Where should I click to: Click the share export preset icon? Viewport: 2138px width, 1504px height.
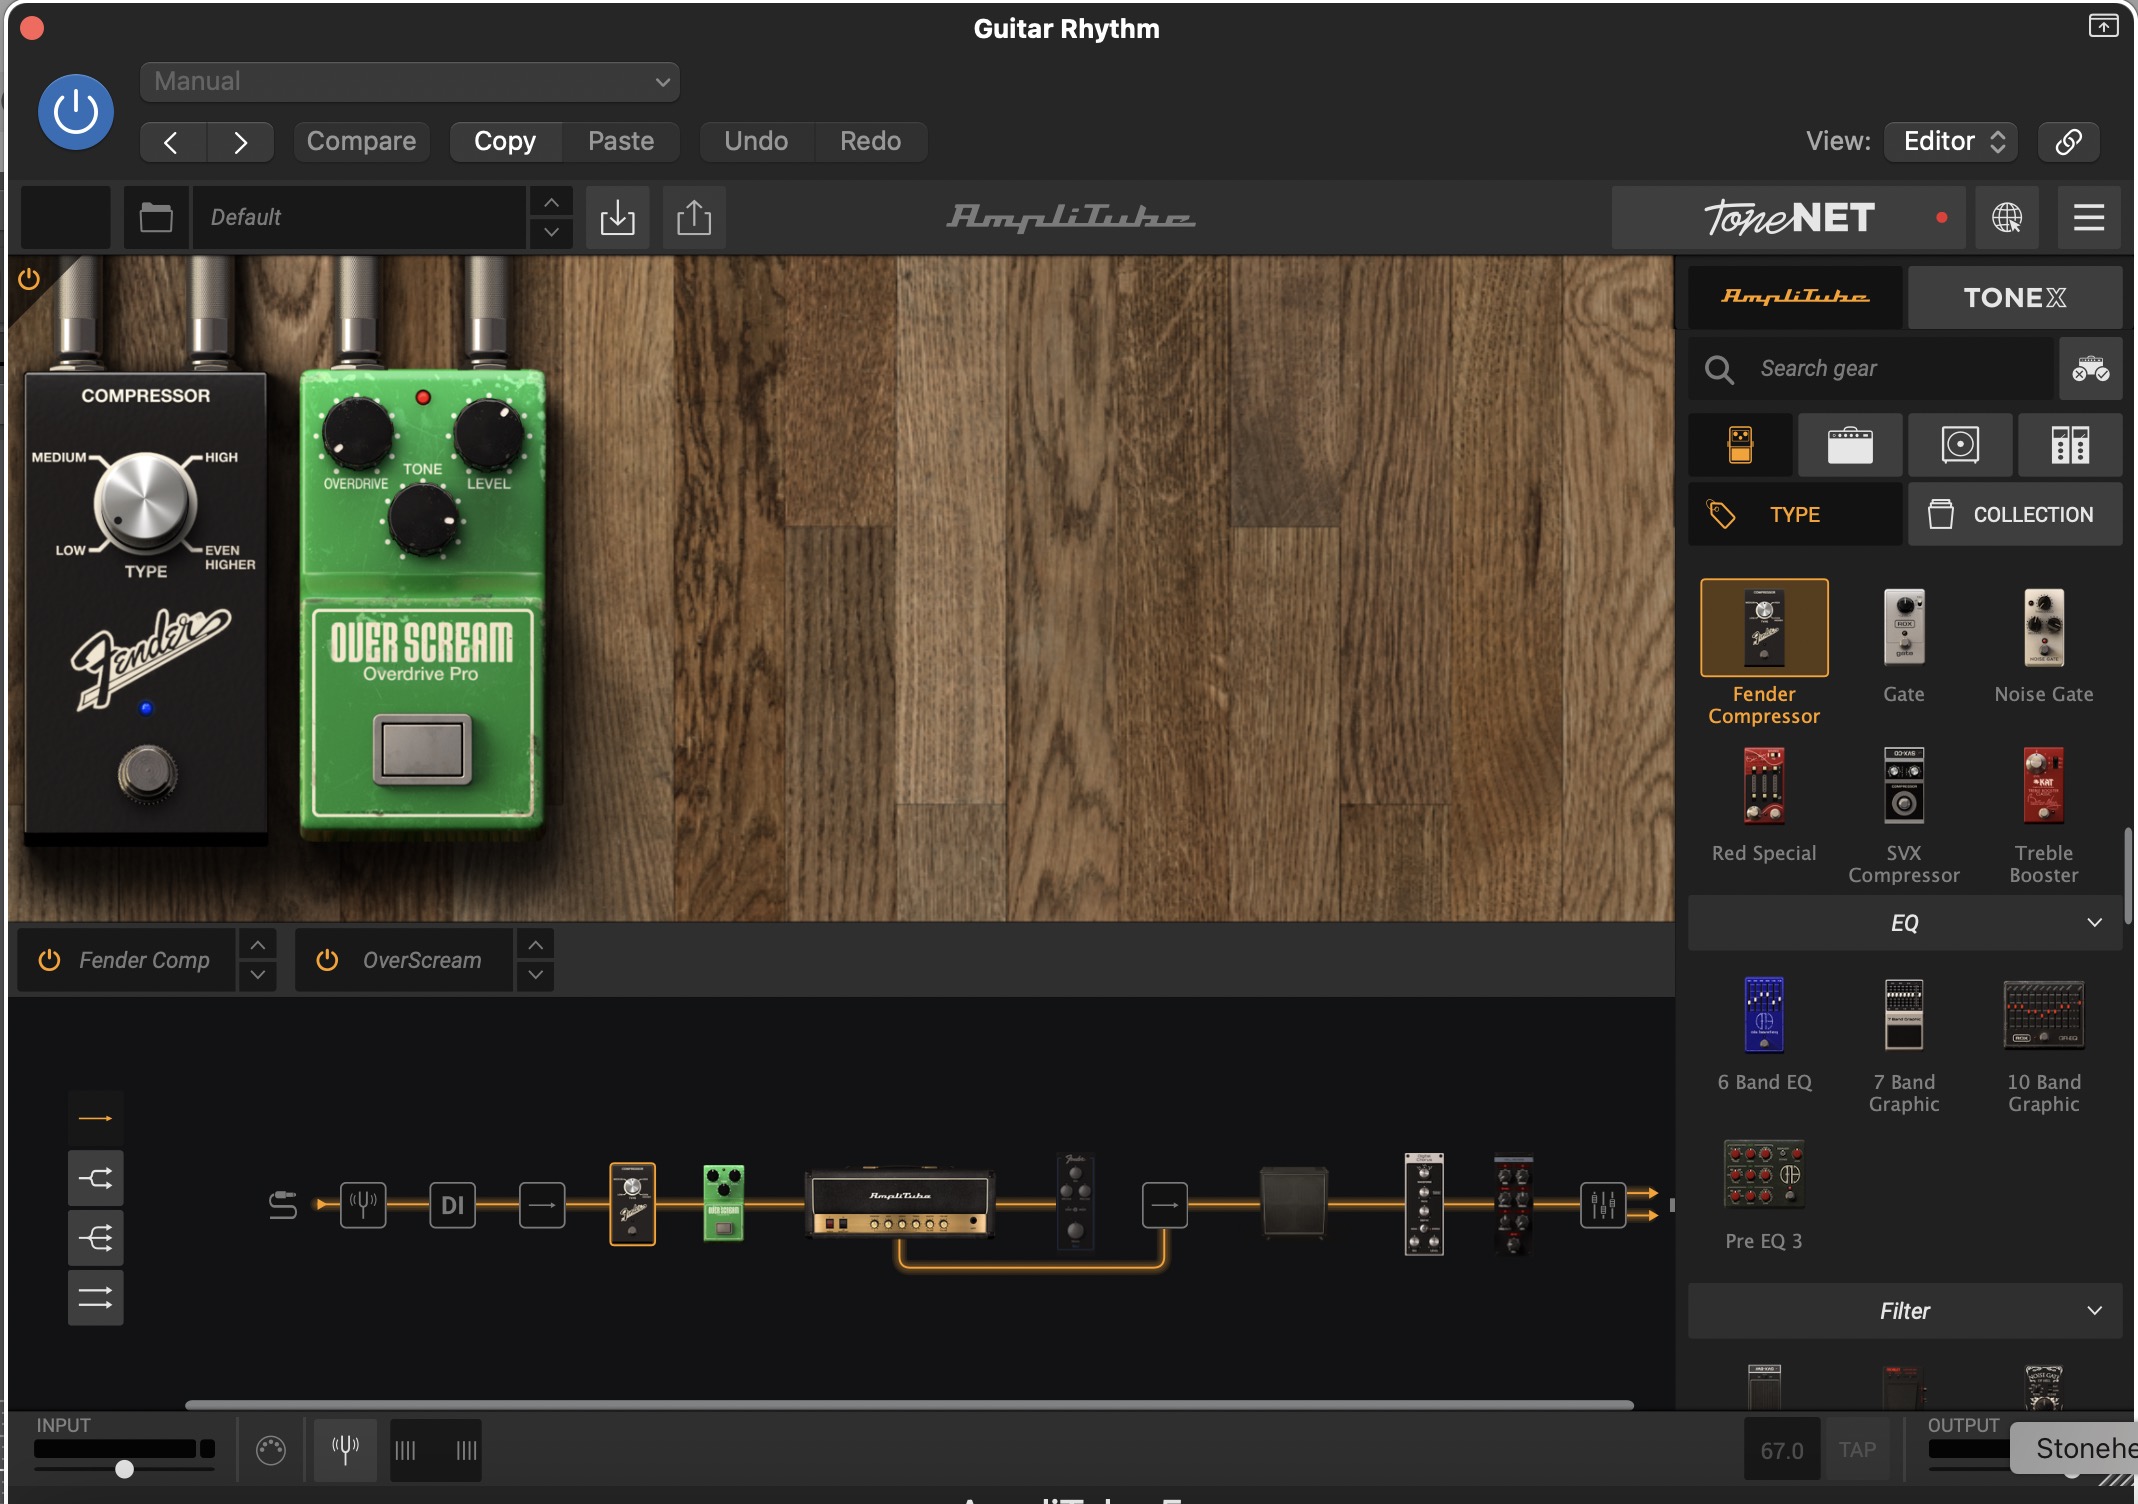pyautogui.click(x=694, y=217)
